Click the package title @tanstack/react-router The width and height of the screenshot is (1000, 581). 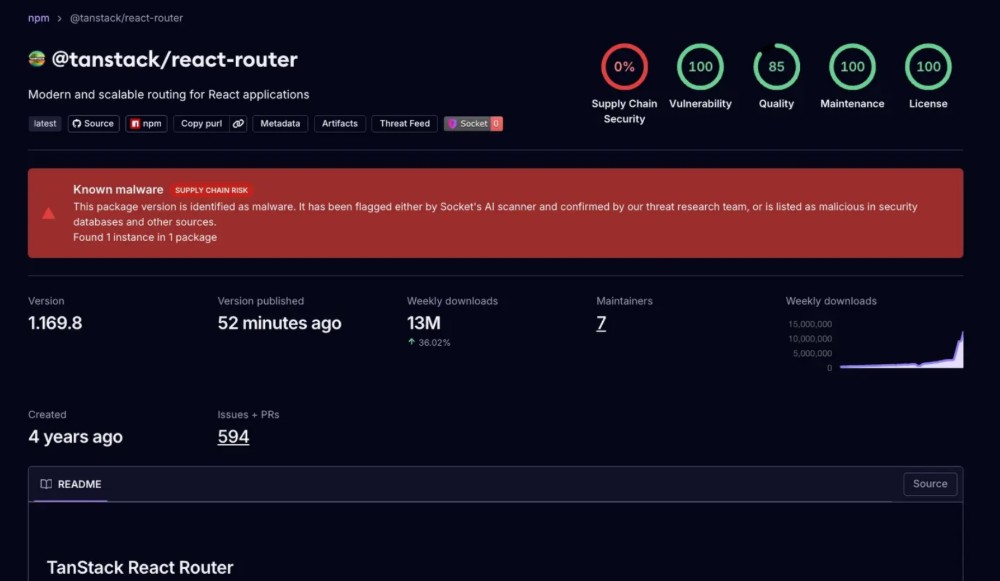tap(174, 59)
